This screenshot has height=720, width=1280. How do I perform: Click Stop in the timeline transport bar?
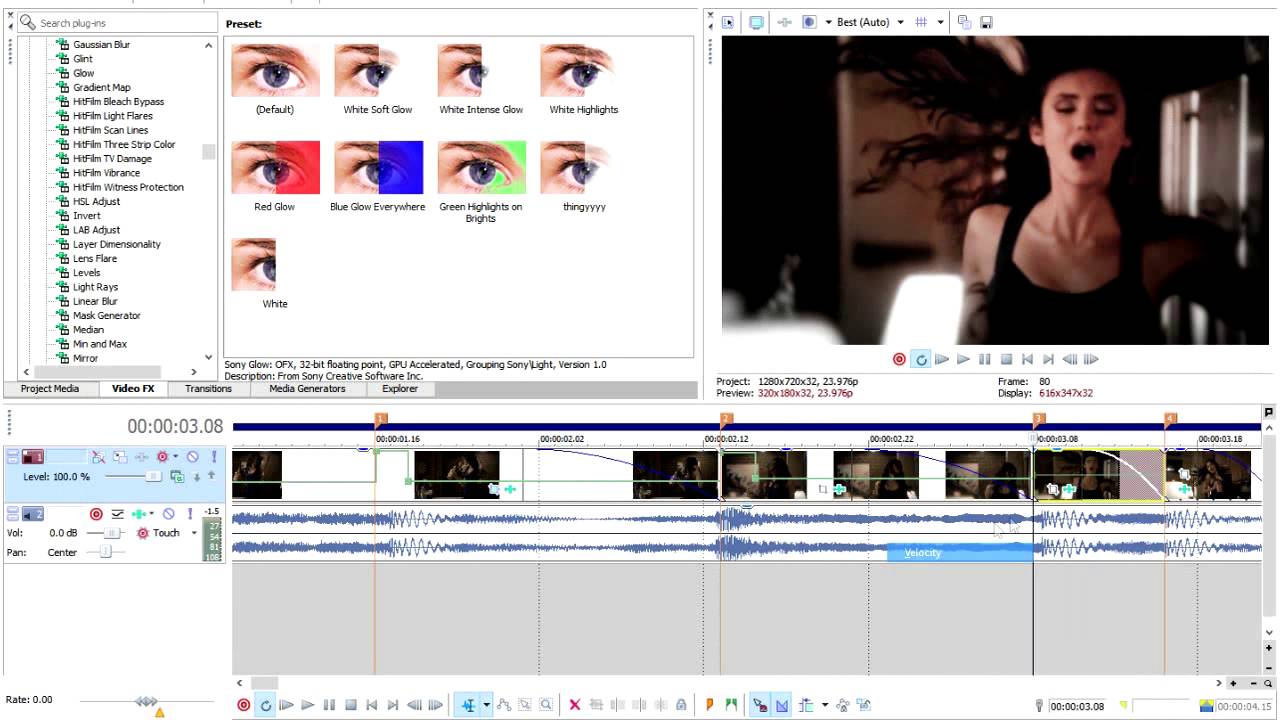(x=351, y=705)
